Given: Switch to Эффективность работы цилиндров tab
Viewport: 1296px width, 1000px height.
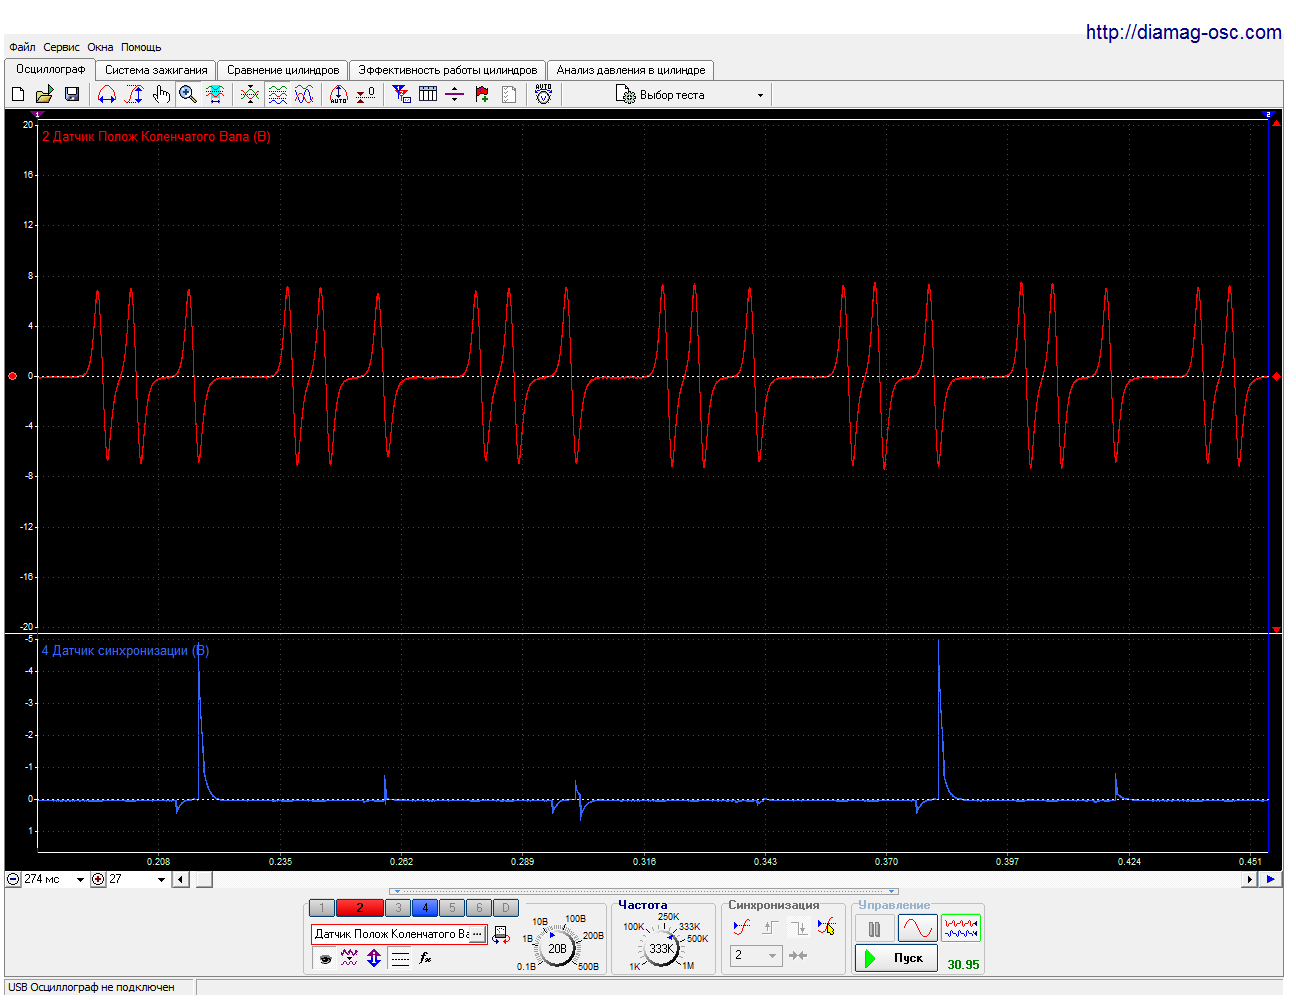Looking at the screenshot, I should click(448, 70).
